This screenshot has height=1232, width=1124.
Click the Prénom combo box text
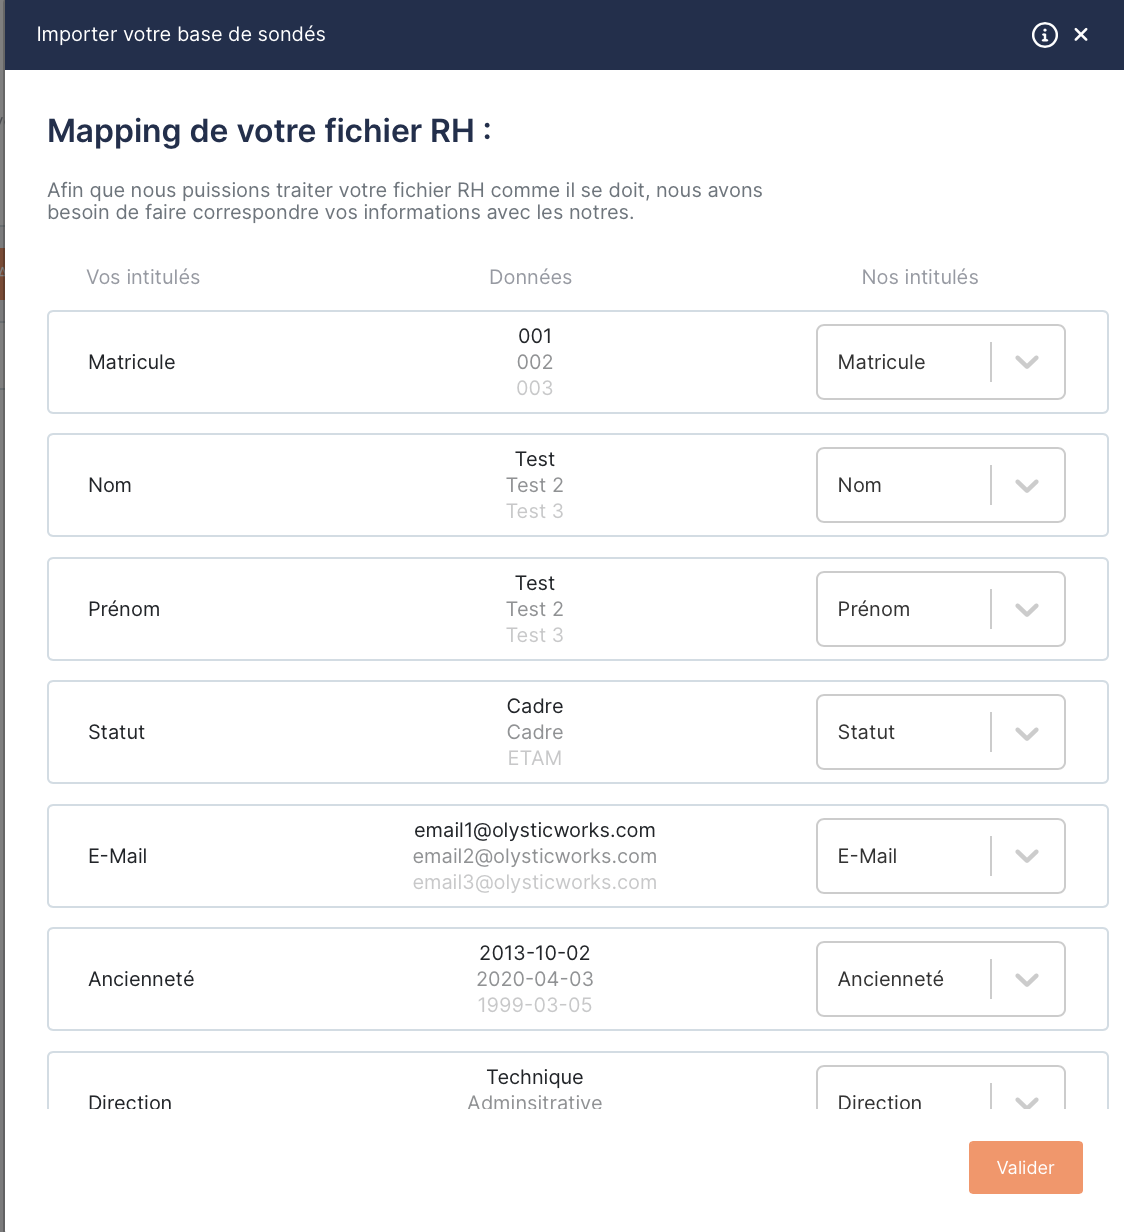point(874,610)
